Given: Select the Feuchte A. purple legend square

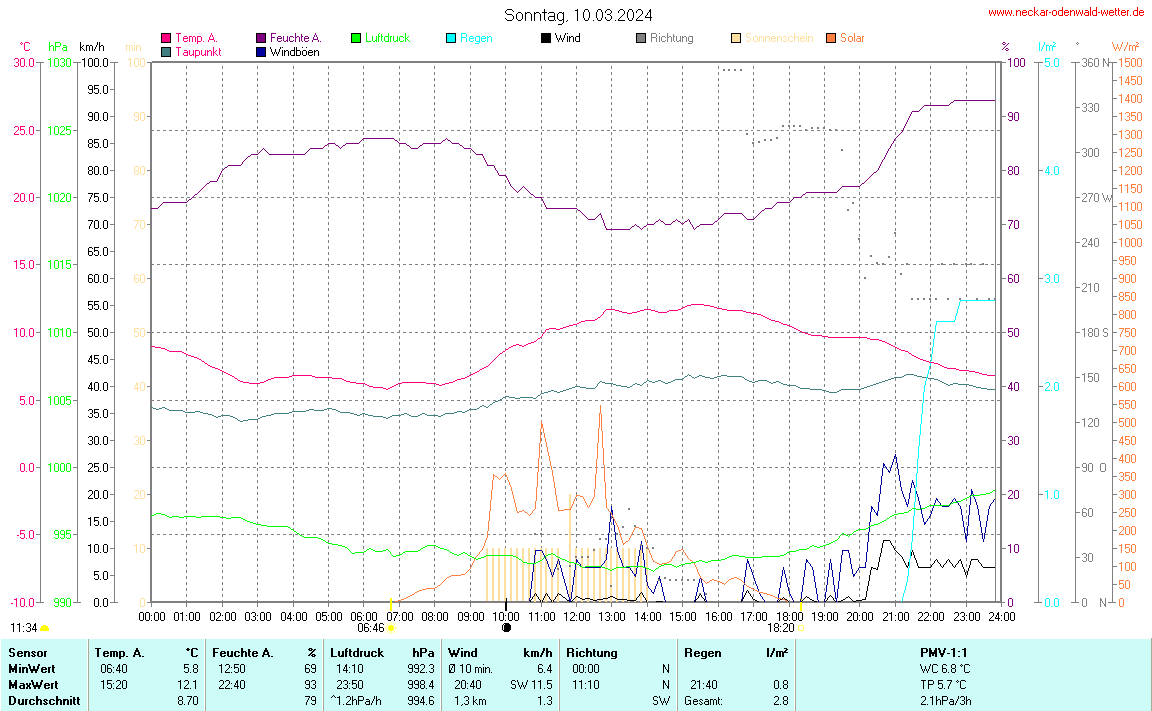Looking at the screenshot, I should coord(262,38).
